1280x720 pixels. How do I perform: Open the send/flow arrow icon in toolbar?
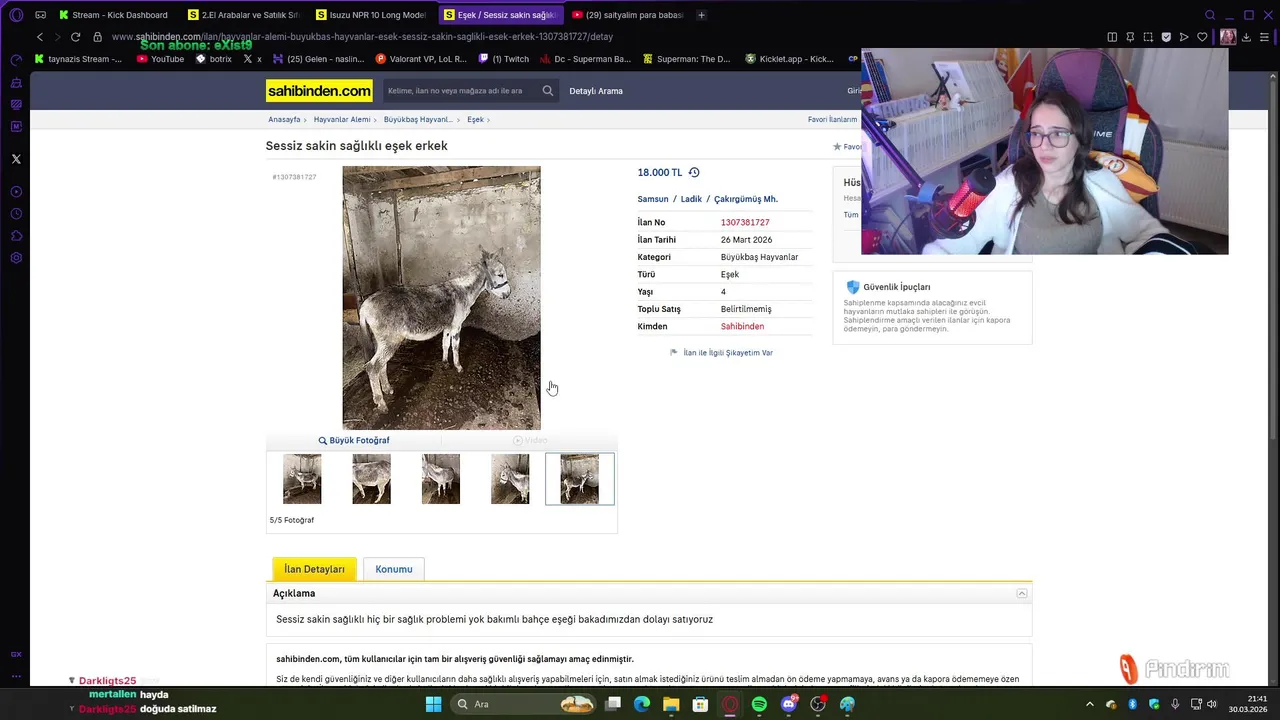pyautogui.click(x=1184, y=37)
